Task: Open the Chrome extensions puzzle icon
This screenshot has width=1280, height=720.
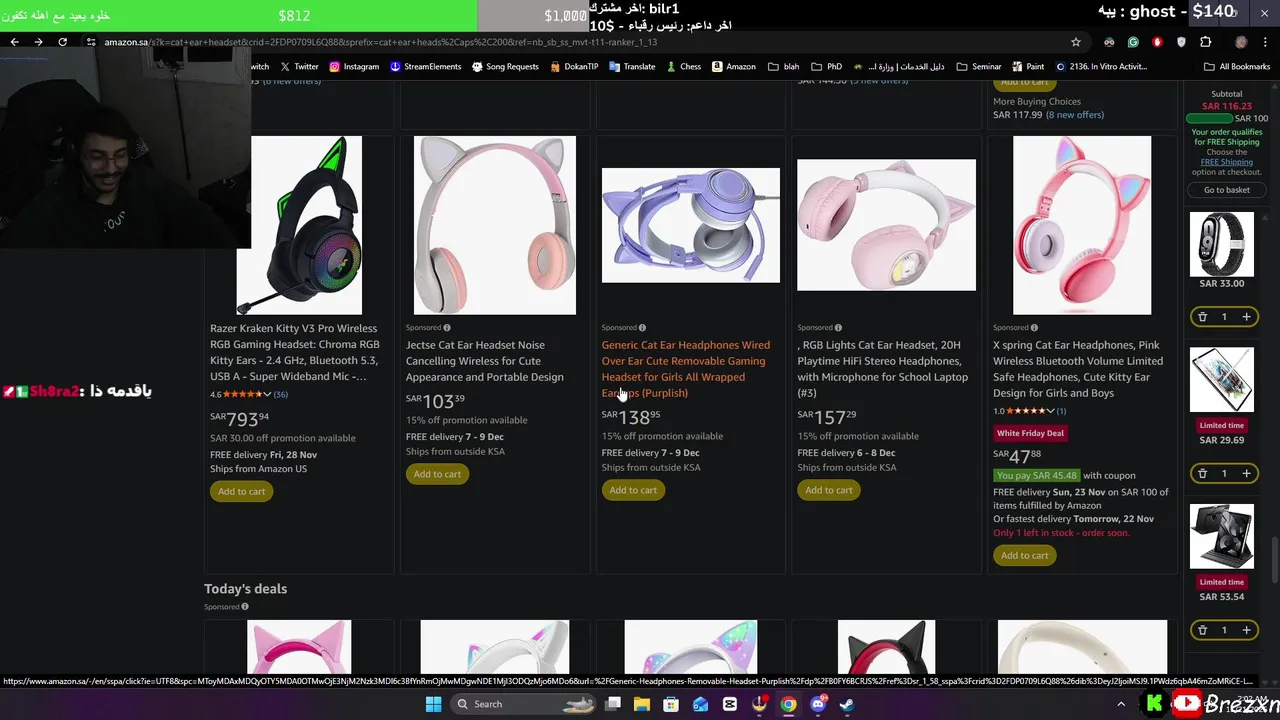Action: 1205,42
